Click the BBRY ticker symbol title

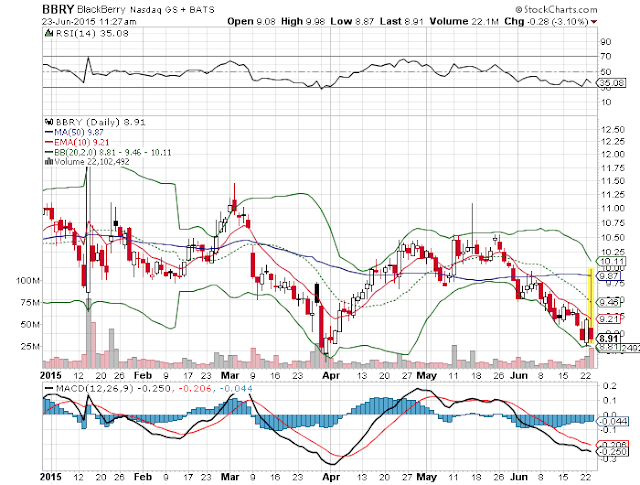tap(58, 9)
